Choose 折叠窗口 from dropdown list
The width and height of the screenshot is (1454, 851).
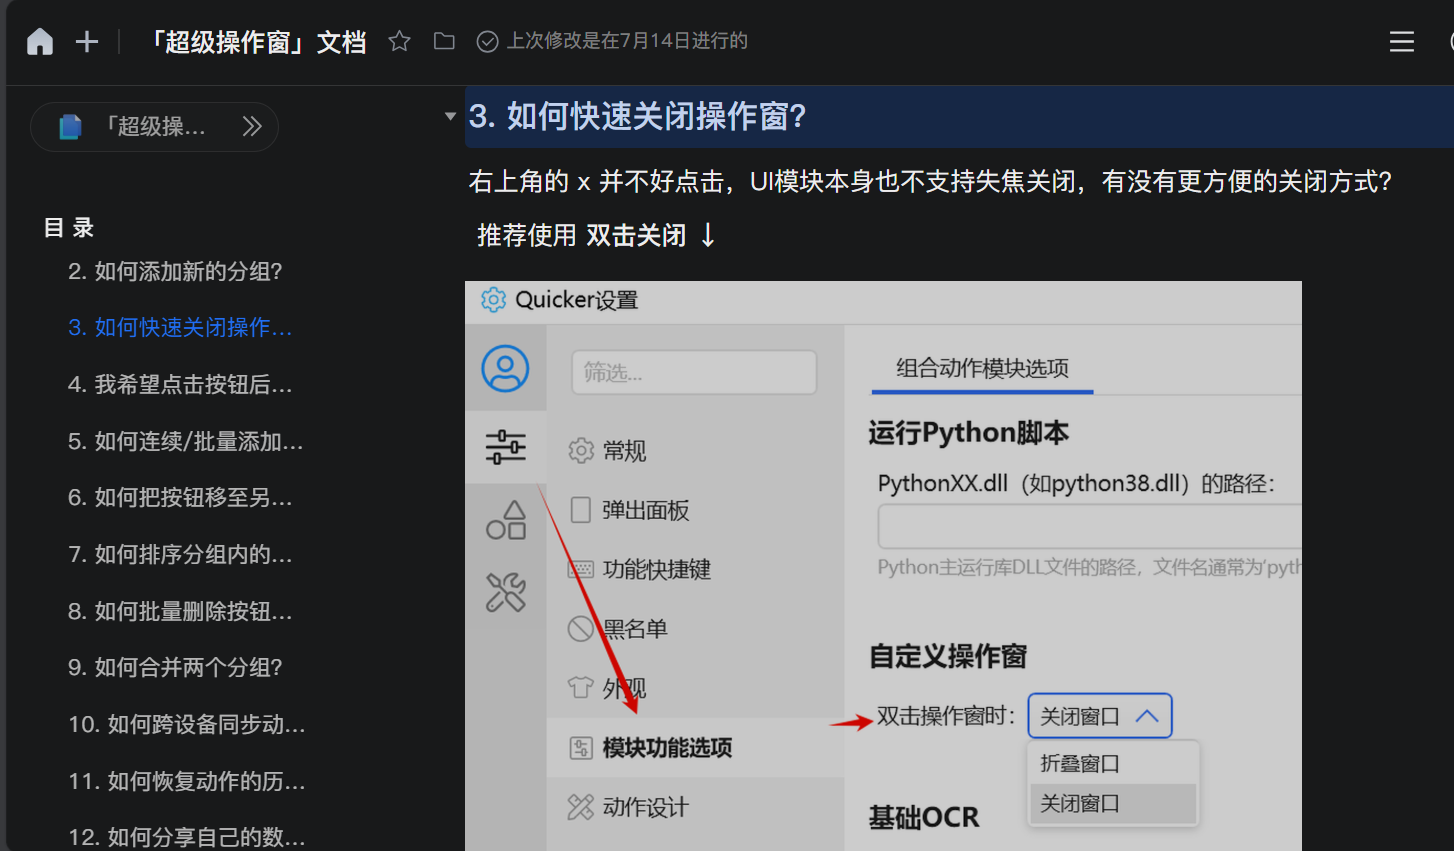click(x=1113, y=763)
